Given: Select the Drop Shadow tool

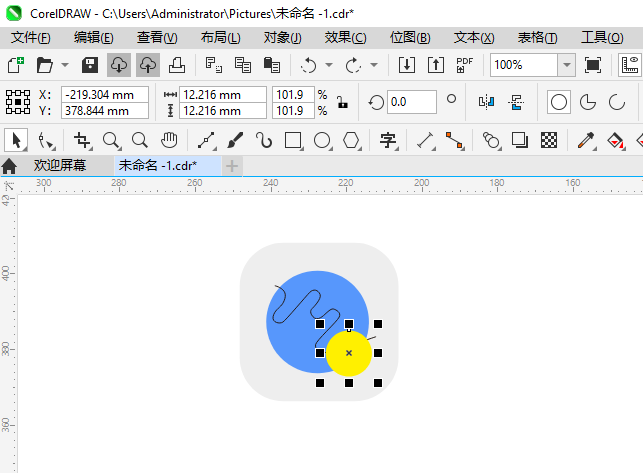Looking at the screenshot, I should (520, 140).
